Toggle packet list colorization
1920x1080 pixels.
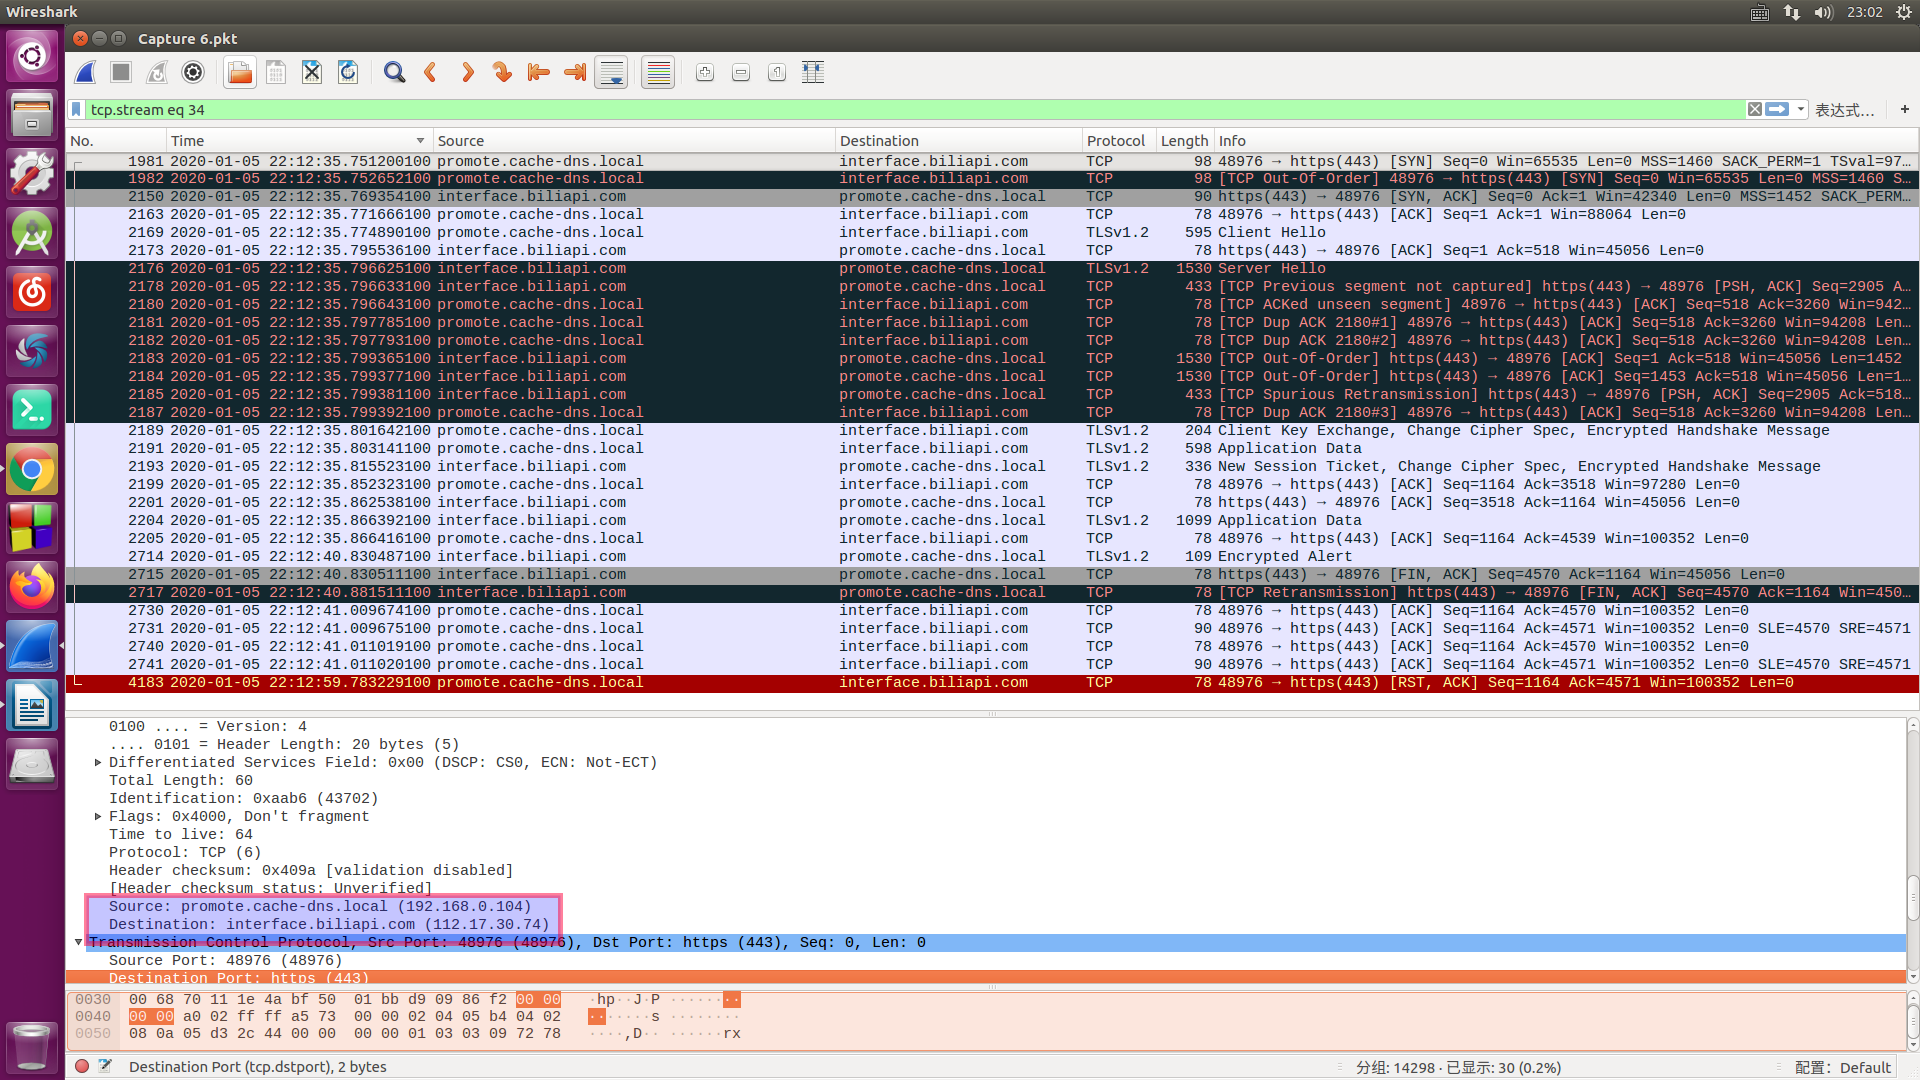pos(658,72)
